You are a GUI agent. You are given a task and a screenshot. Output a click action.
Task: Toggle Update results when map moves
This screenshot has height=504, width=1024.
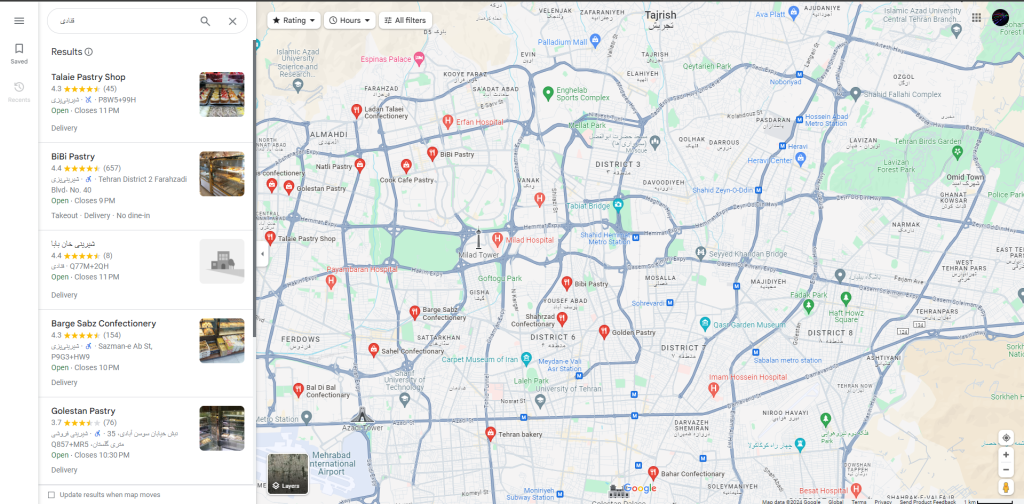[x=52, y=494]
